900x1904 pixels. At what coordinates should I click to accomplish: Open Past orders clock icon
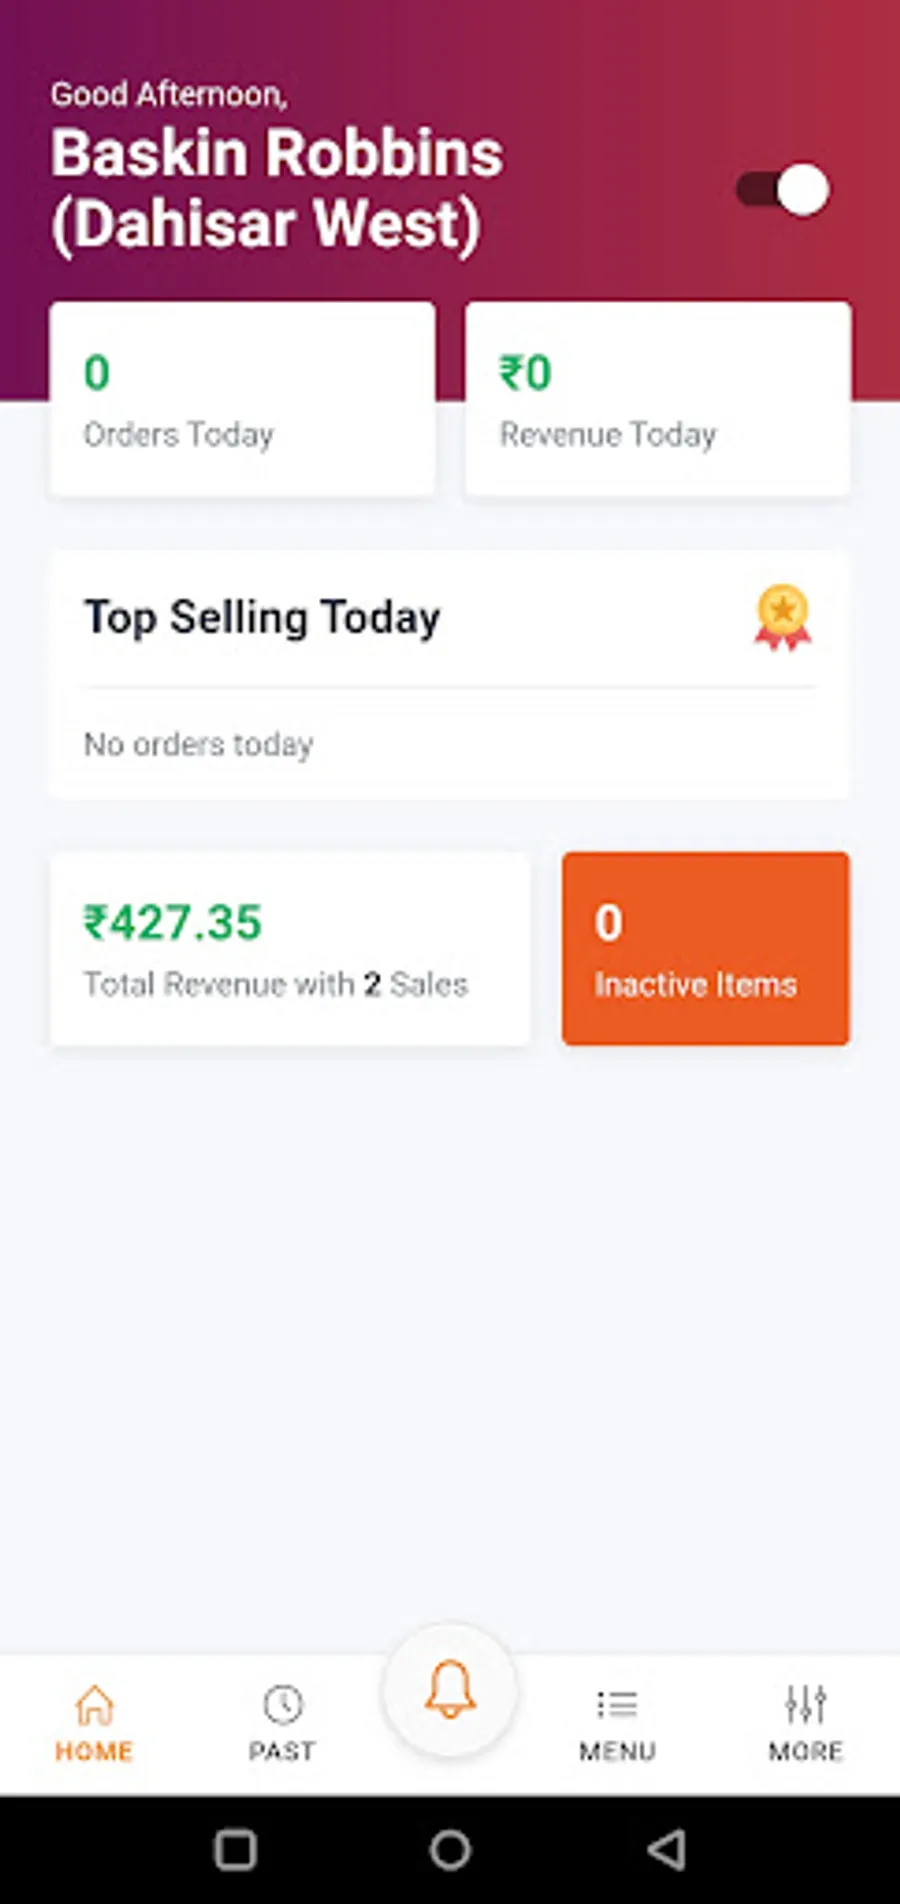click(283, 1705)
